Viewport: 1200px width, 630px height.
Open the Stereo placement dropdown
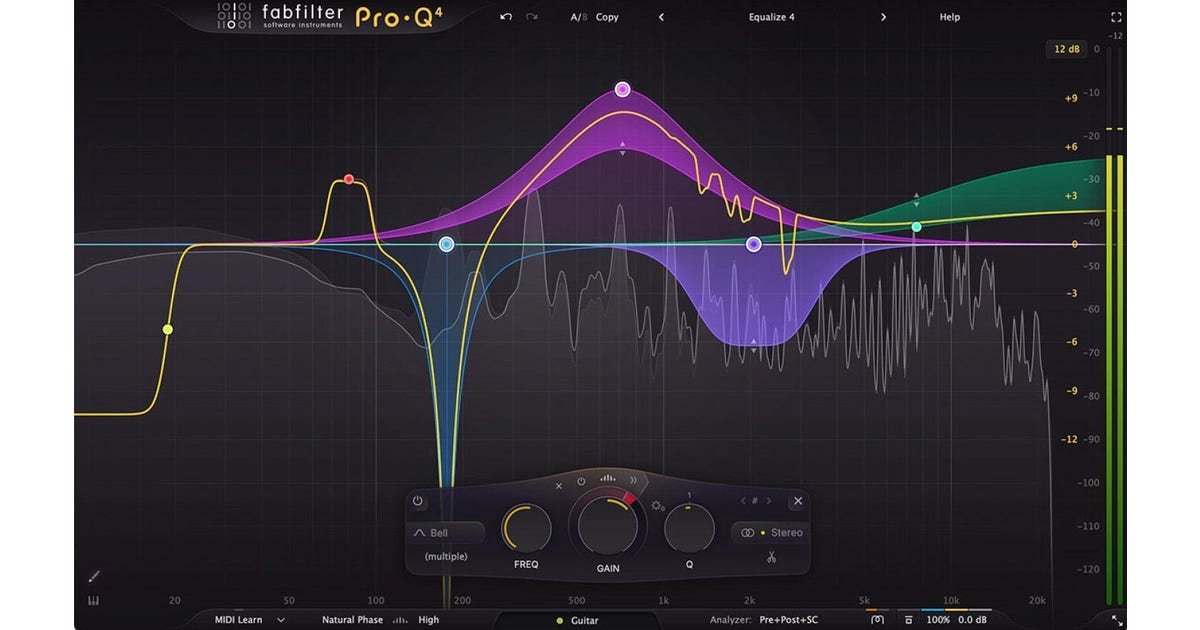click(770, 533)
